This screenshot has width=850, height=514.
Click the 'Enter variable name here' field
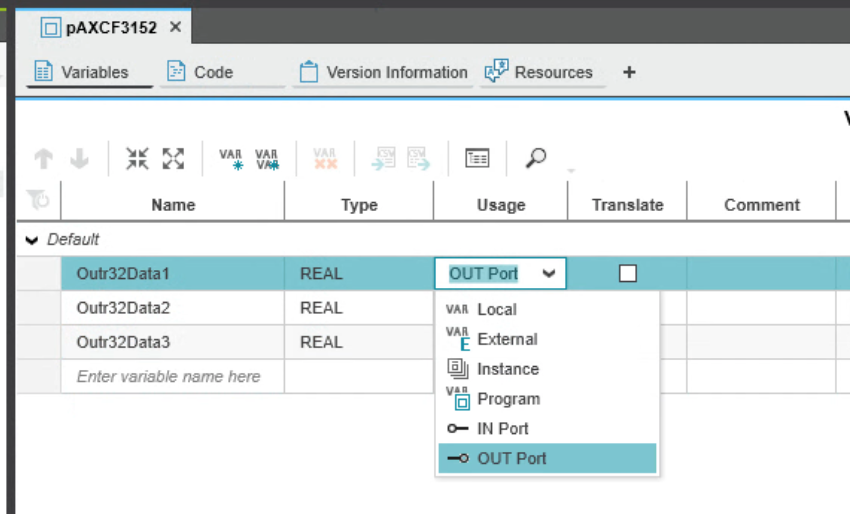point(173,376)
